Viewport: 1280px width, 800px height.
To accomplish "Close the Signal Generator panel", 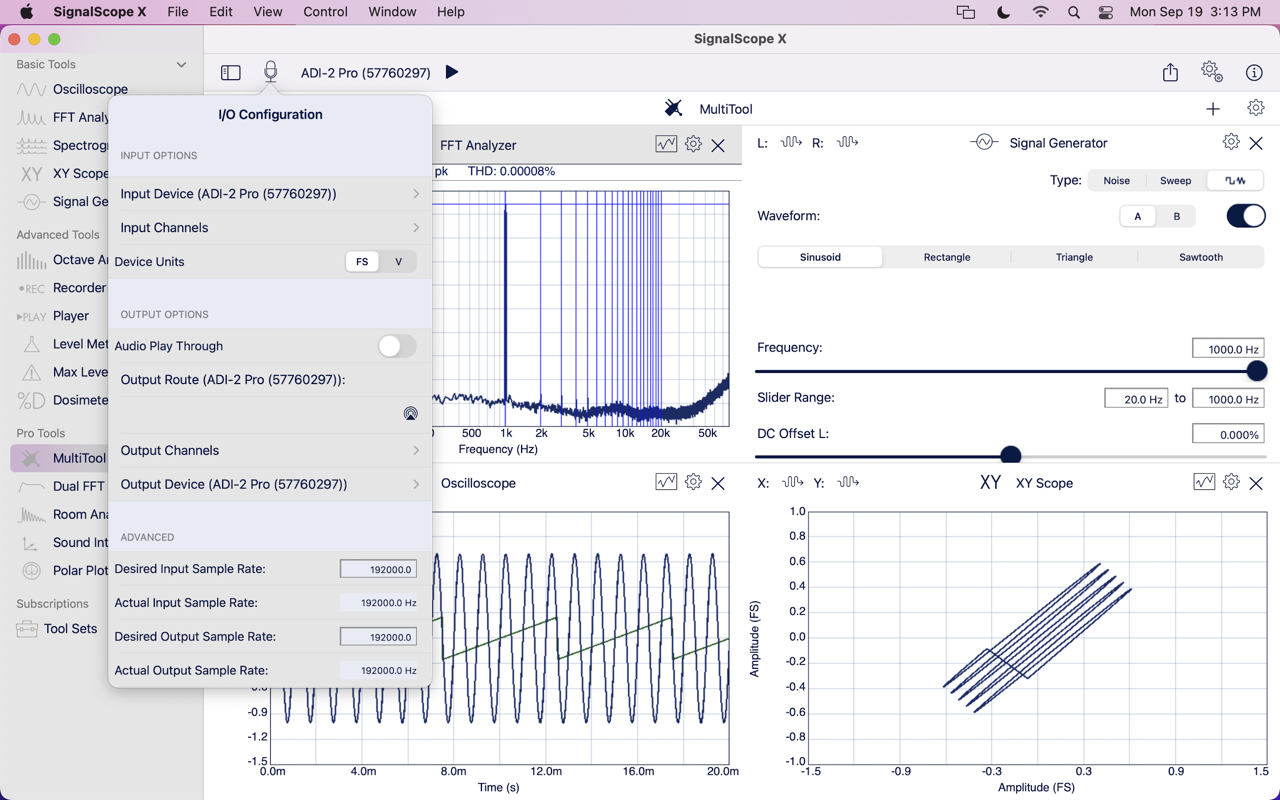I will click(1256, 143).
